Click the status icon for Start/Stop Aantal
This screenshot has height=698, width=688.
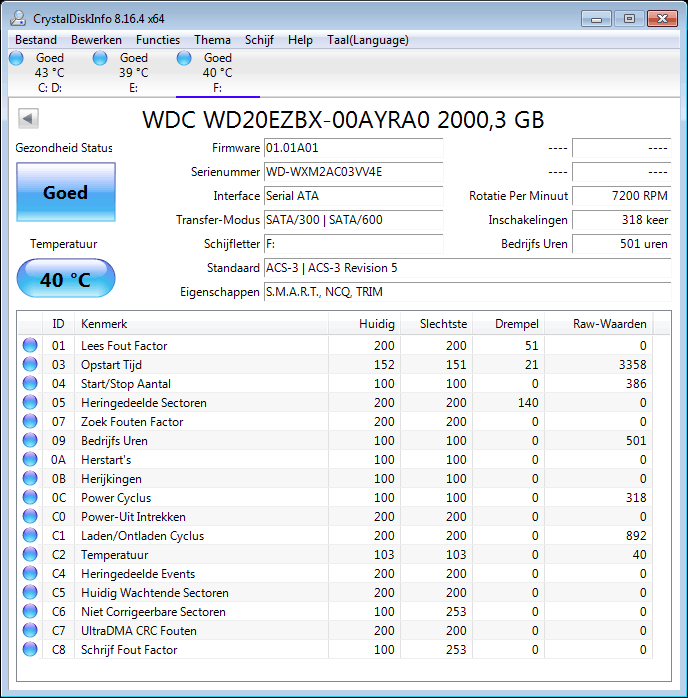[30, 383]
